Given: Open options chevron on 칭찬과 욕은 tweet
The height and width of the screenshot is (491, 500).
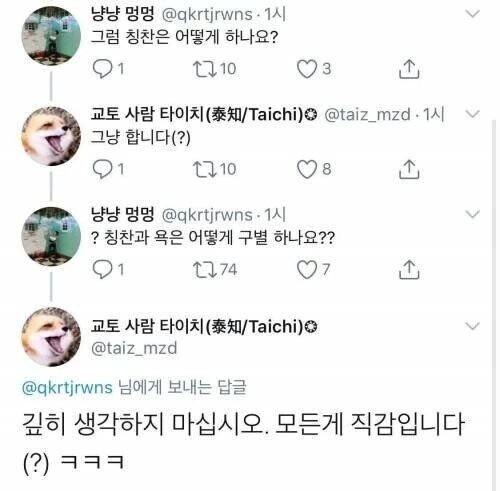Looking at the screenshot, I should (472, 214).
